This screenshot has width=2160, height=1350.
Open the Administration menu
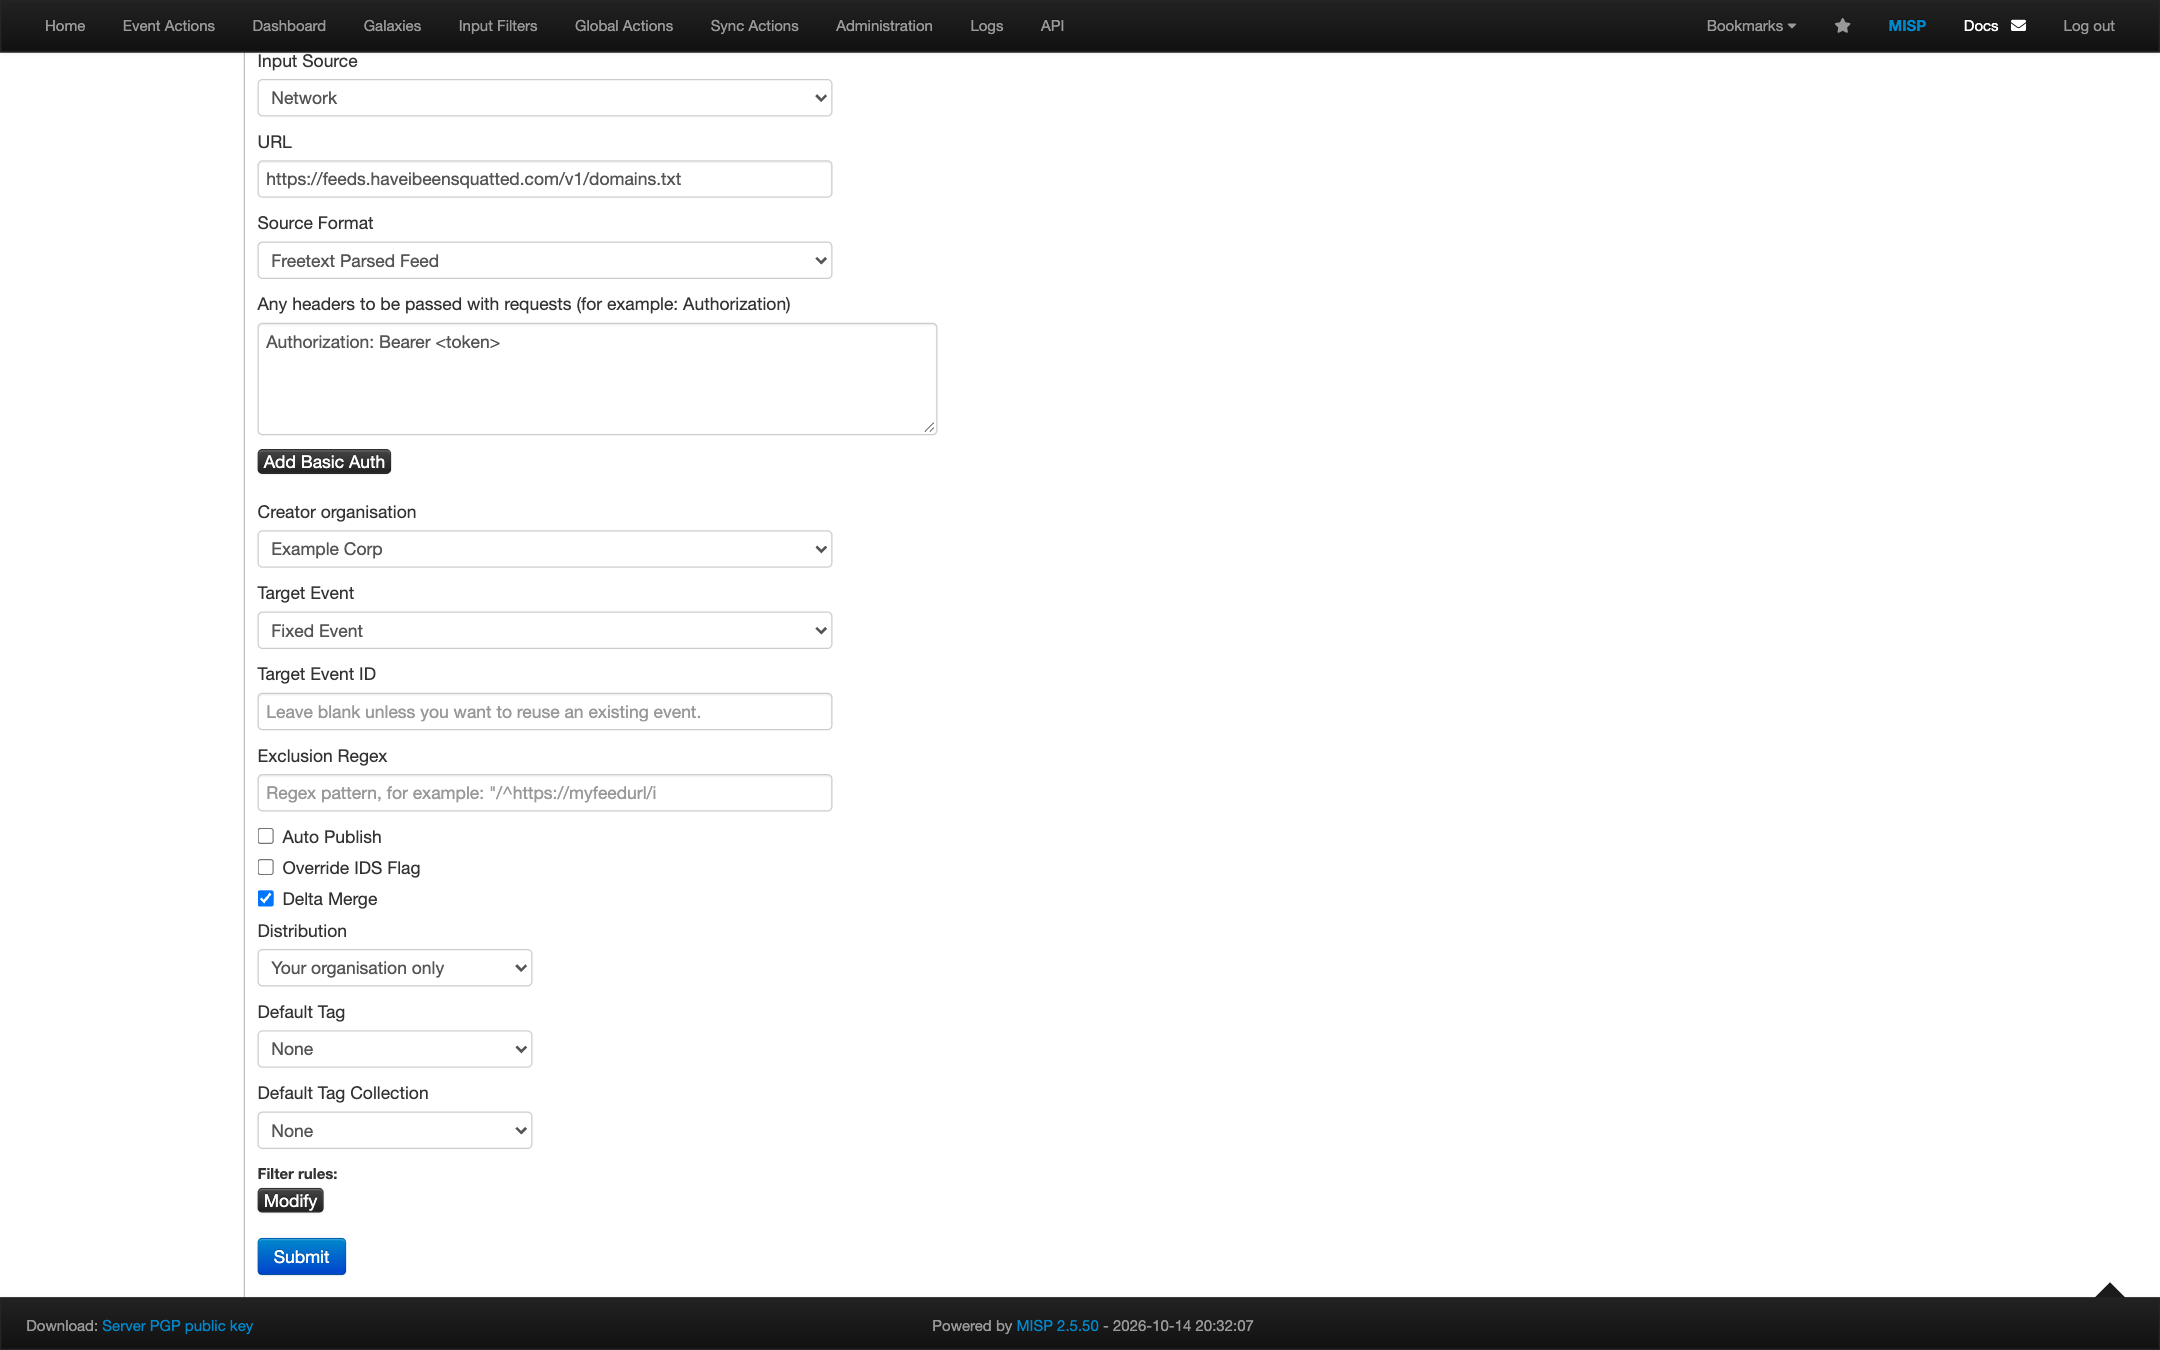(x=884, y=26)
